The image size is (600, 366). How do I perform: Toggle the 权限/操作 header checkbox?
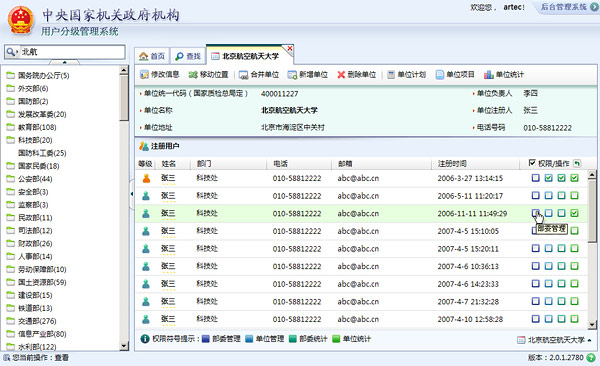pos(532,163)
